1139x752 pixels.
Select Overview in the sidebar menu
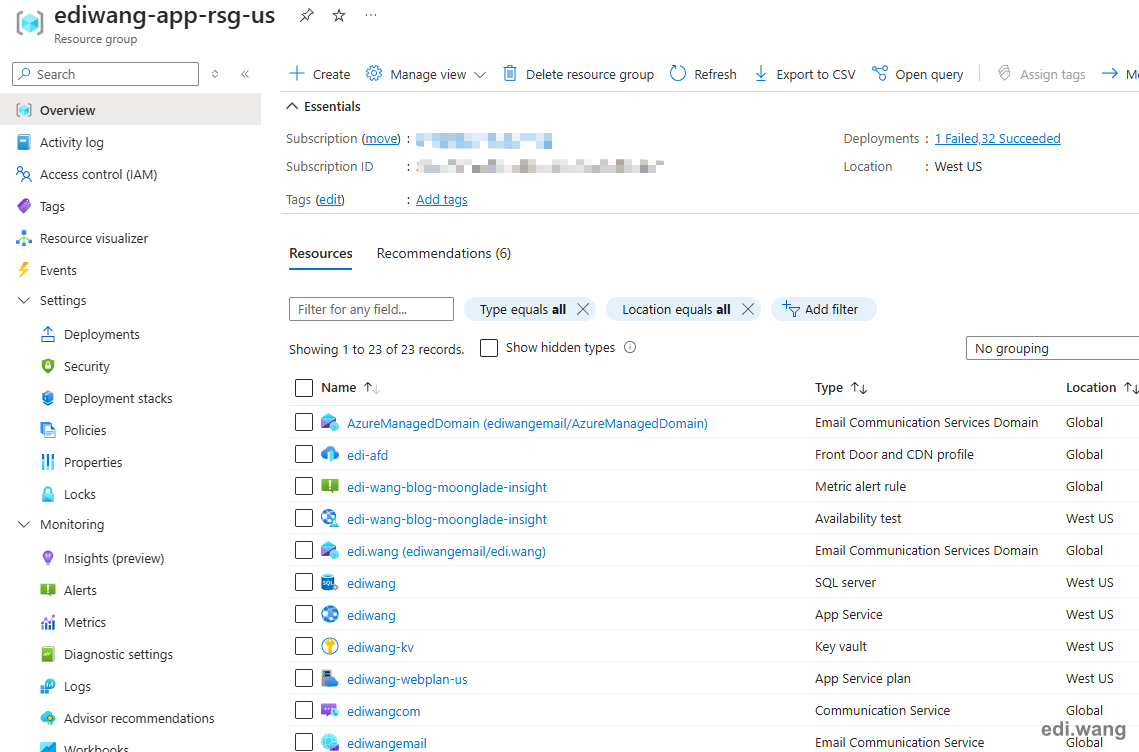click(131, 110)
